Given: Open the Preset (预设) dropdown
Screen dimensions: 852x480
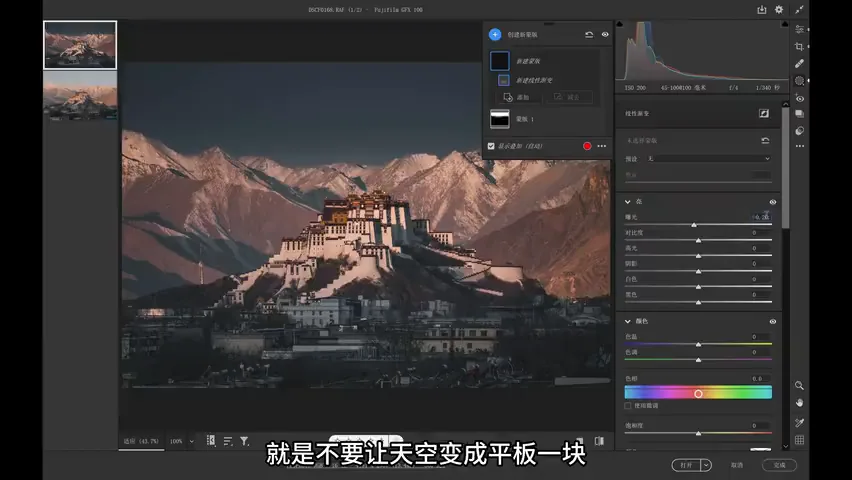Looking at the screenshot, I should point(709,159).
